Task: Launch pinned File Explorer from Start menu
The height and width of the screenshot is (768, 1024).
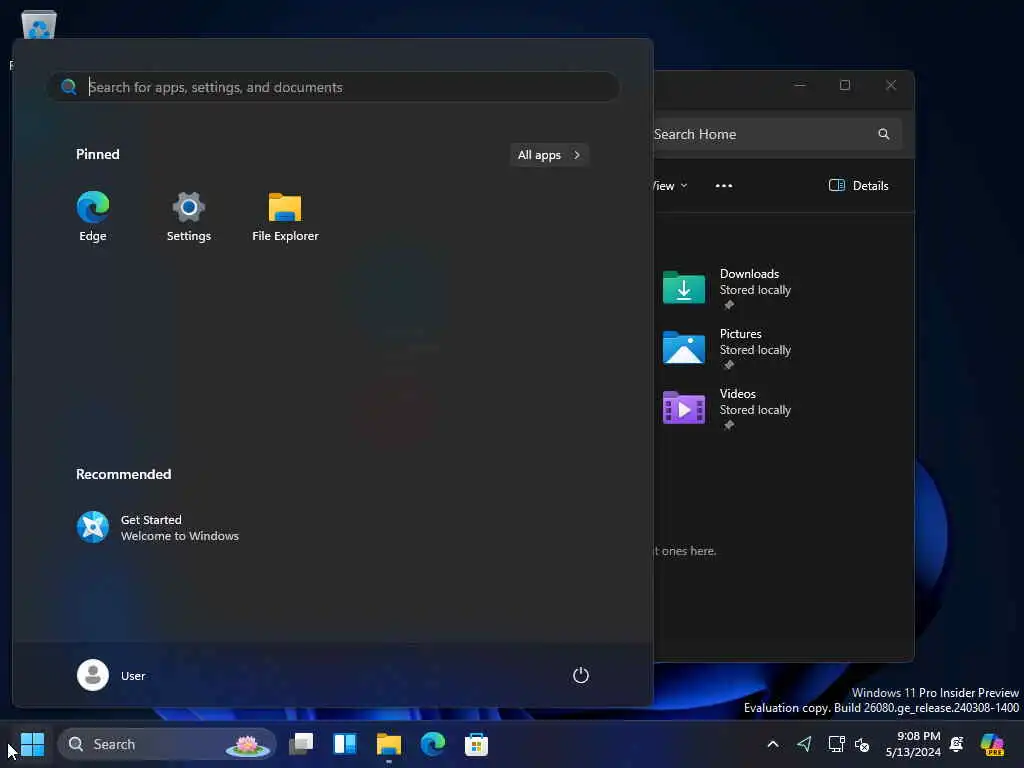Action: pos(285,216)
